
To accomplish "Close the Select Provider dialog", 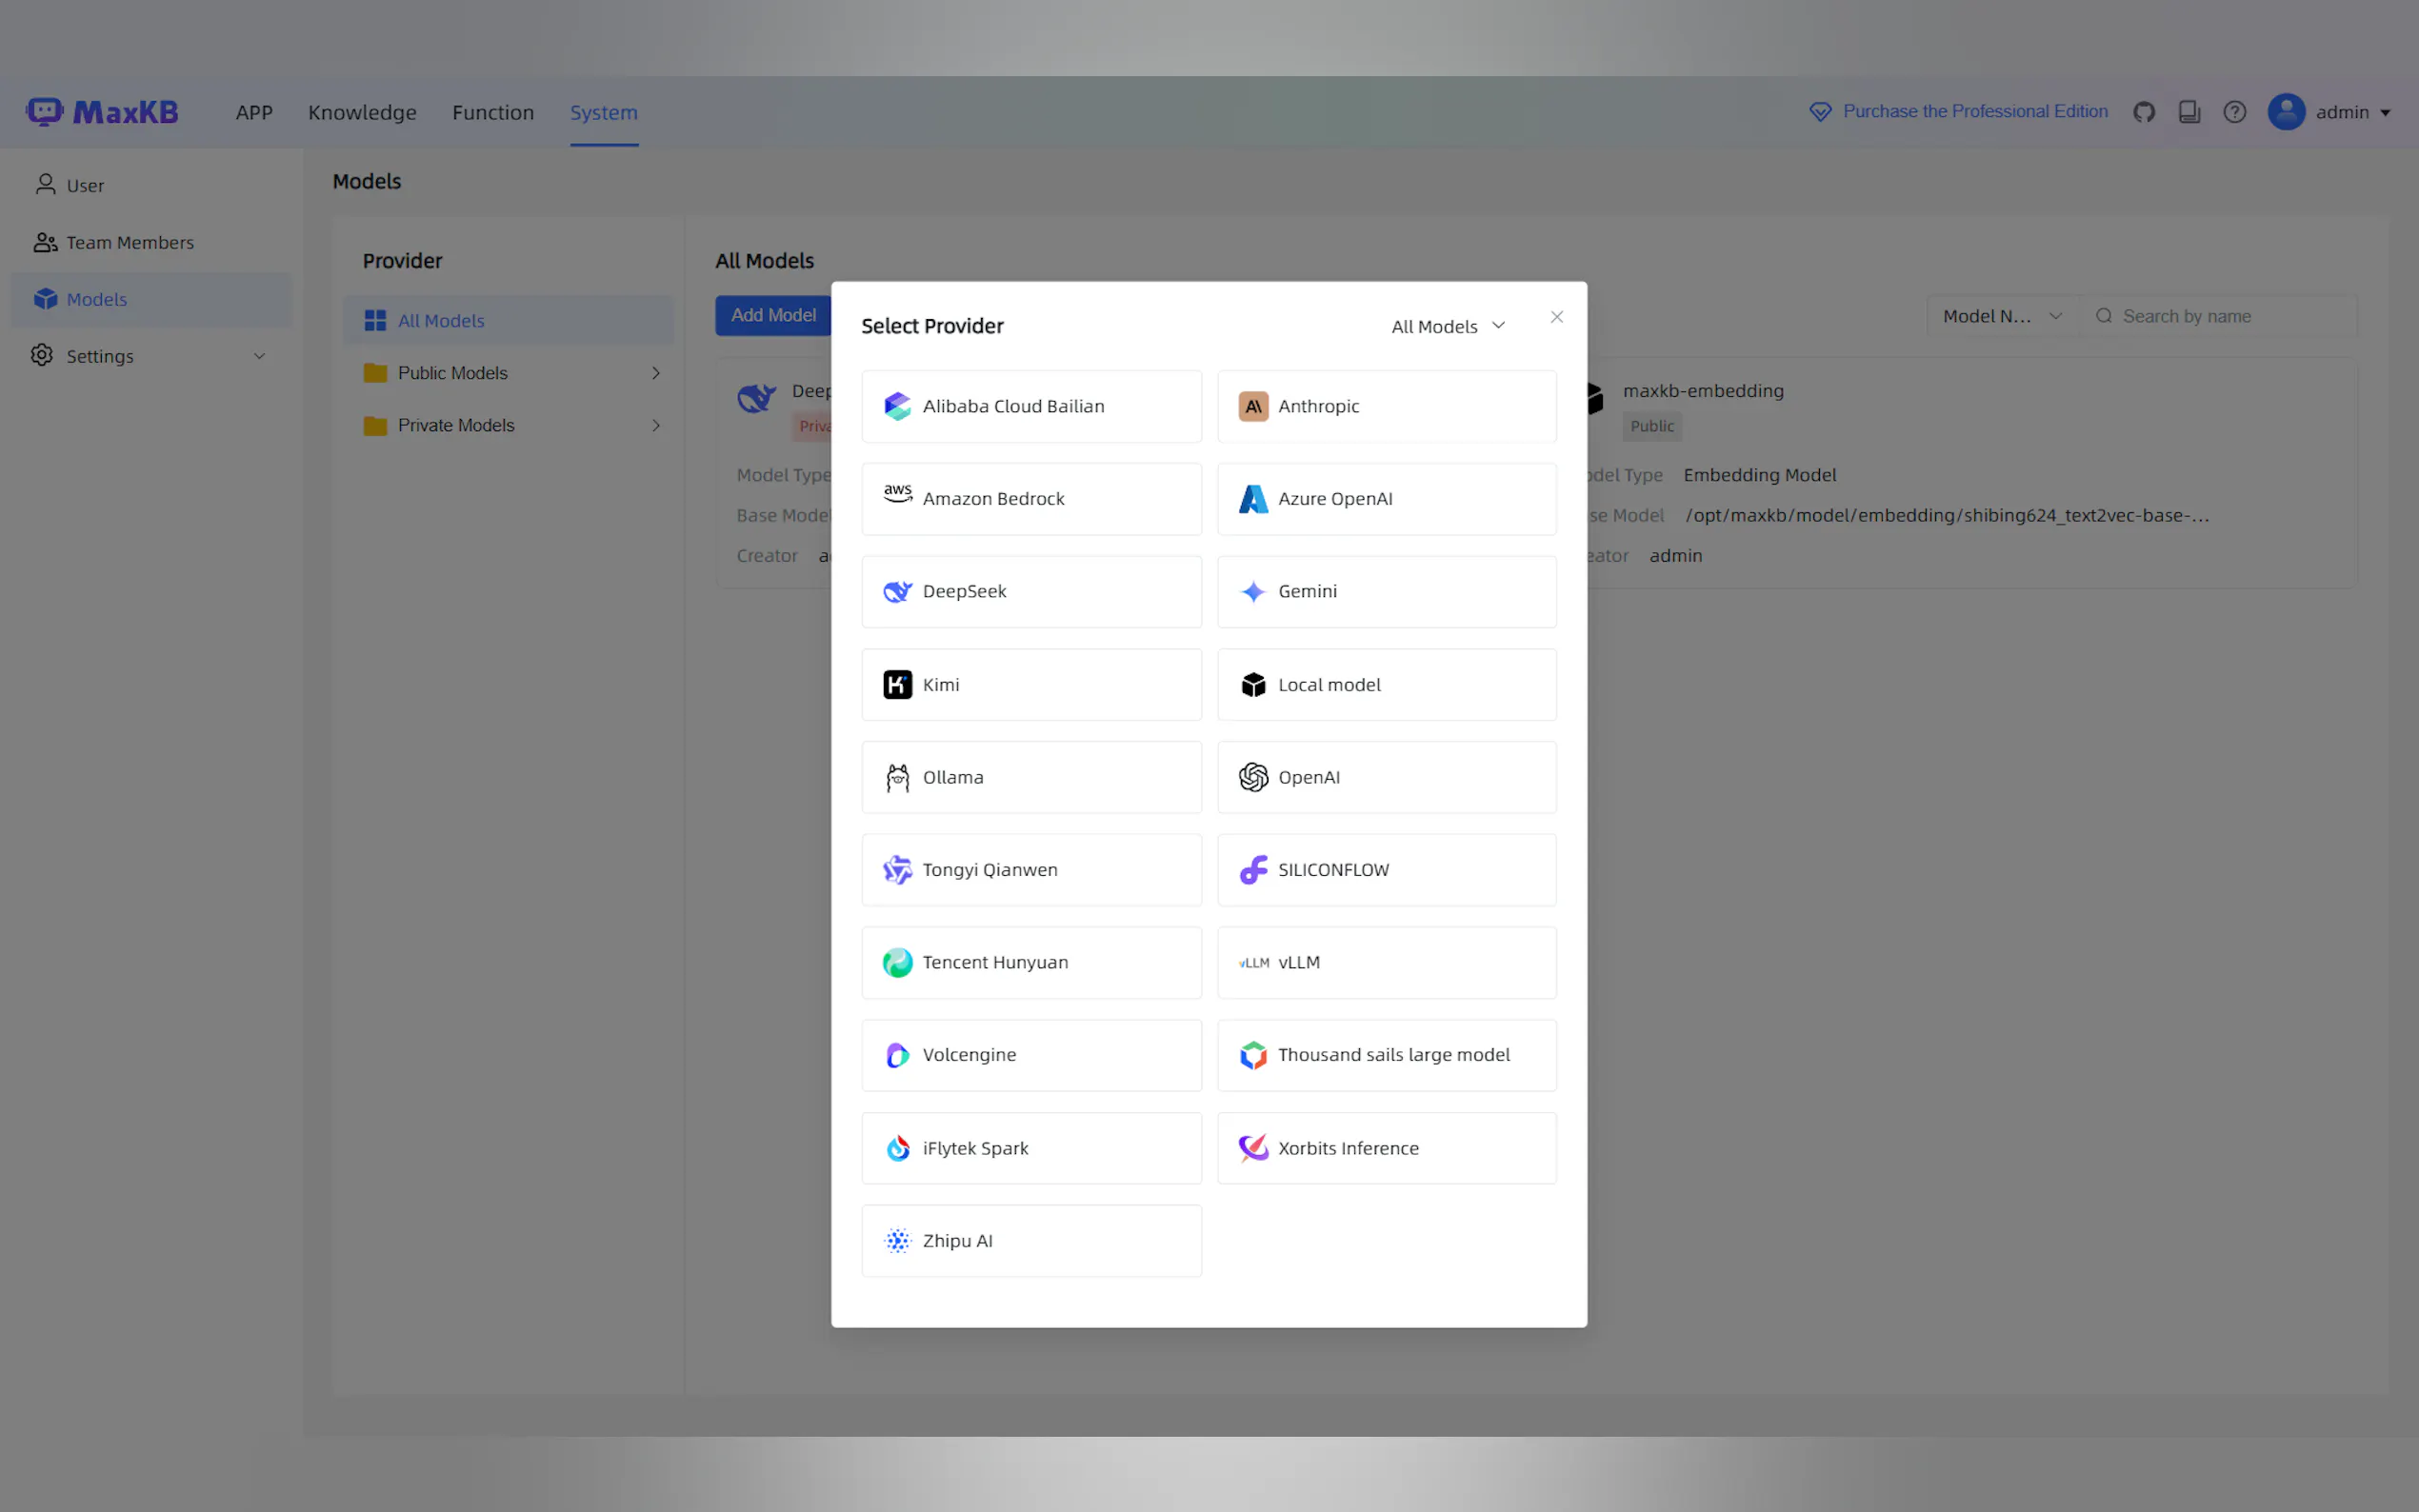I will click(1556, 317).
